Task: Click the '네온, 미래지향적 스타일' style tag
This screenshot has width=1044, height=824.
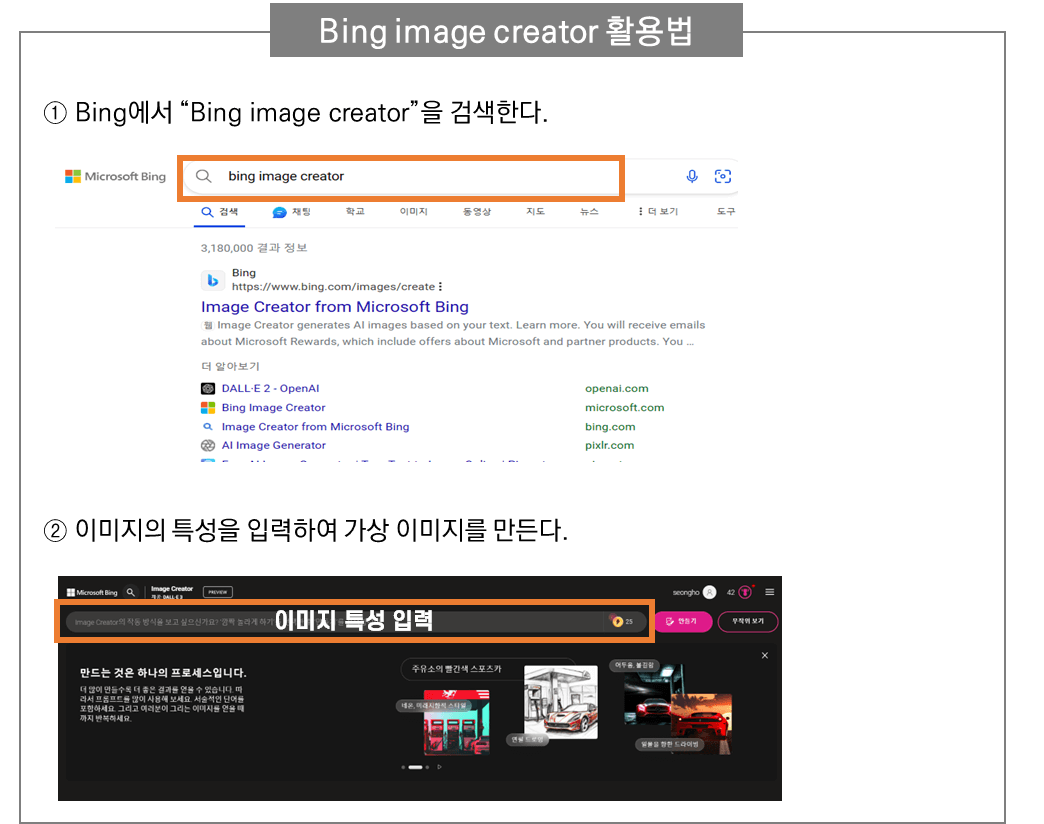Action: click(x=434, y=706)
